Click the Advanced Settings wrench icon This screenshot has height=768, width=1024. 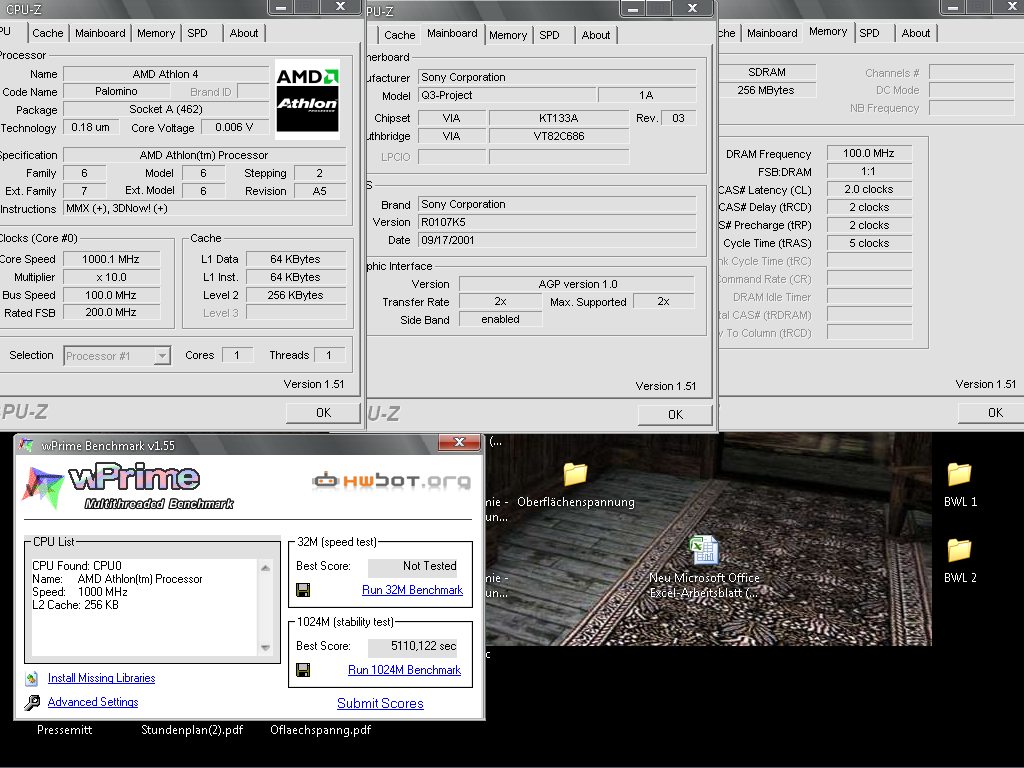pyautogui.click(x=31, y=703)
